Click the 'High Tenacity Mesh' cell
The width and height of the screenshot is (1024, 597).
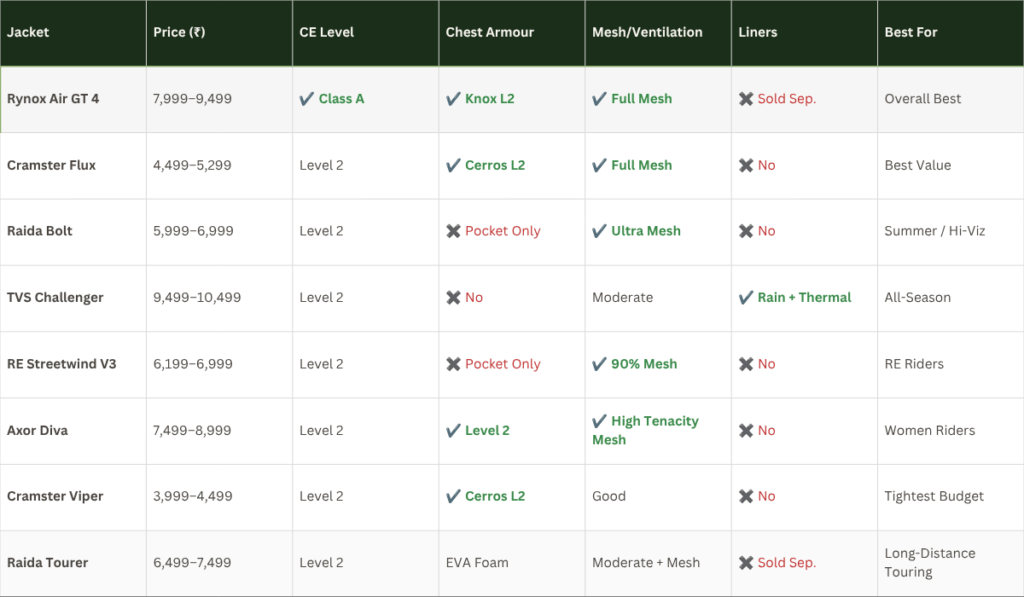(x=645, y=430)
